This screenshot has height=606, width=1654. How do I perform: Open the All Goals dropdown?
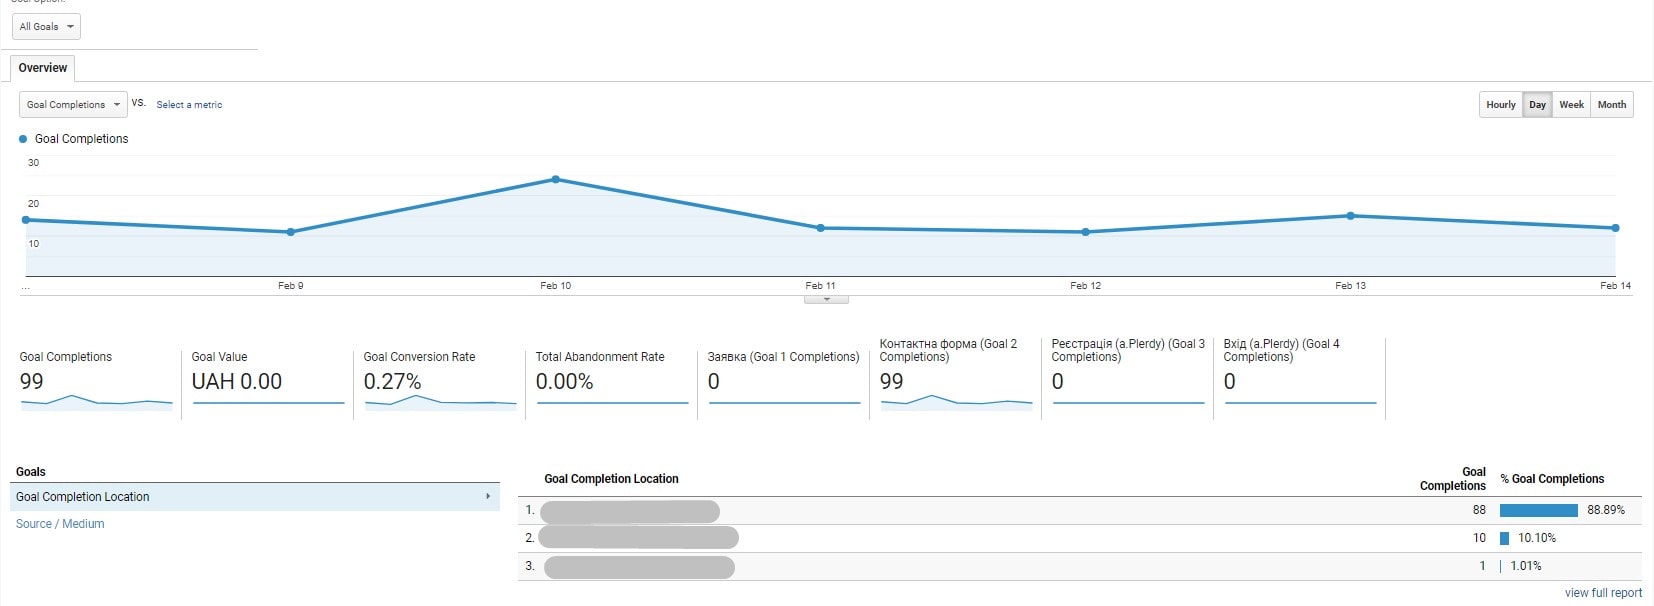coord(47,26)
